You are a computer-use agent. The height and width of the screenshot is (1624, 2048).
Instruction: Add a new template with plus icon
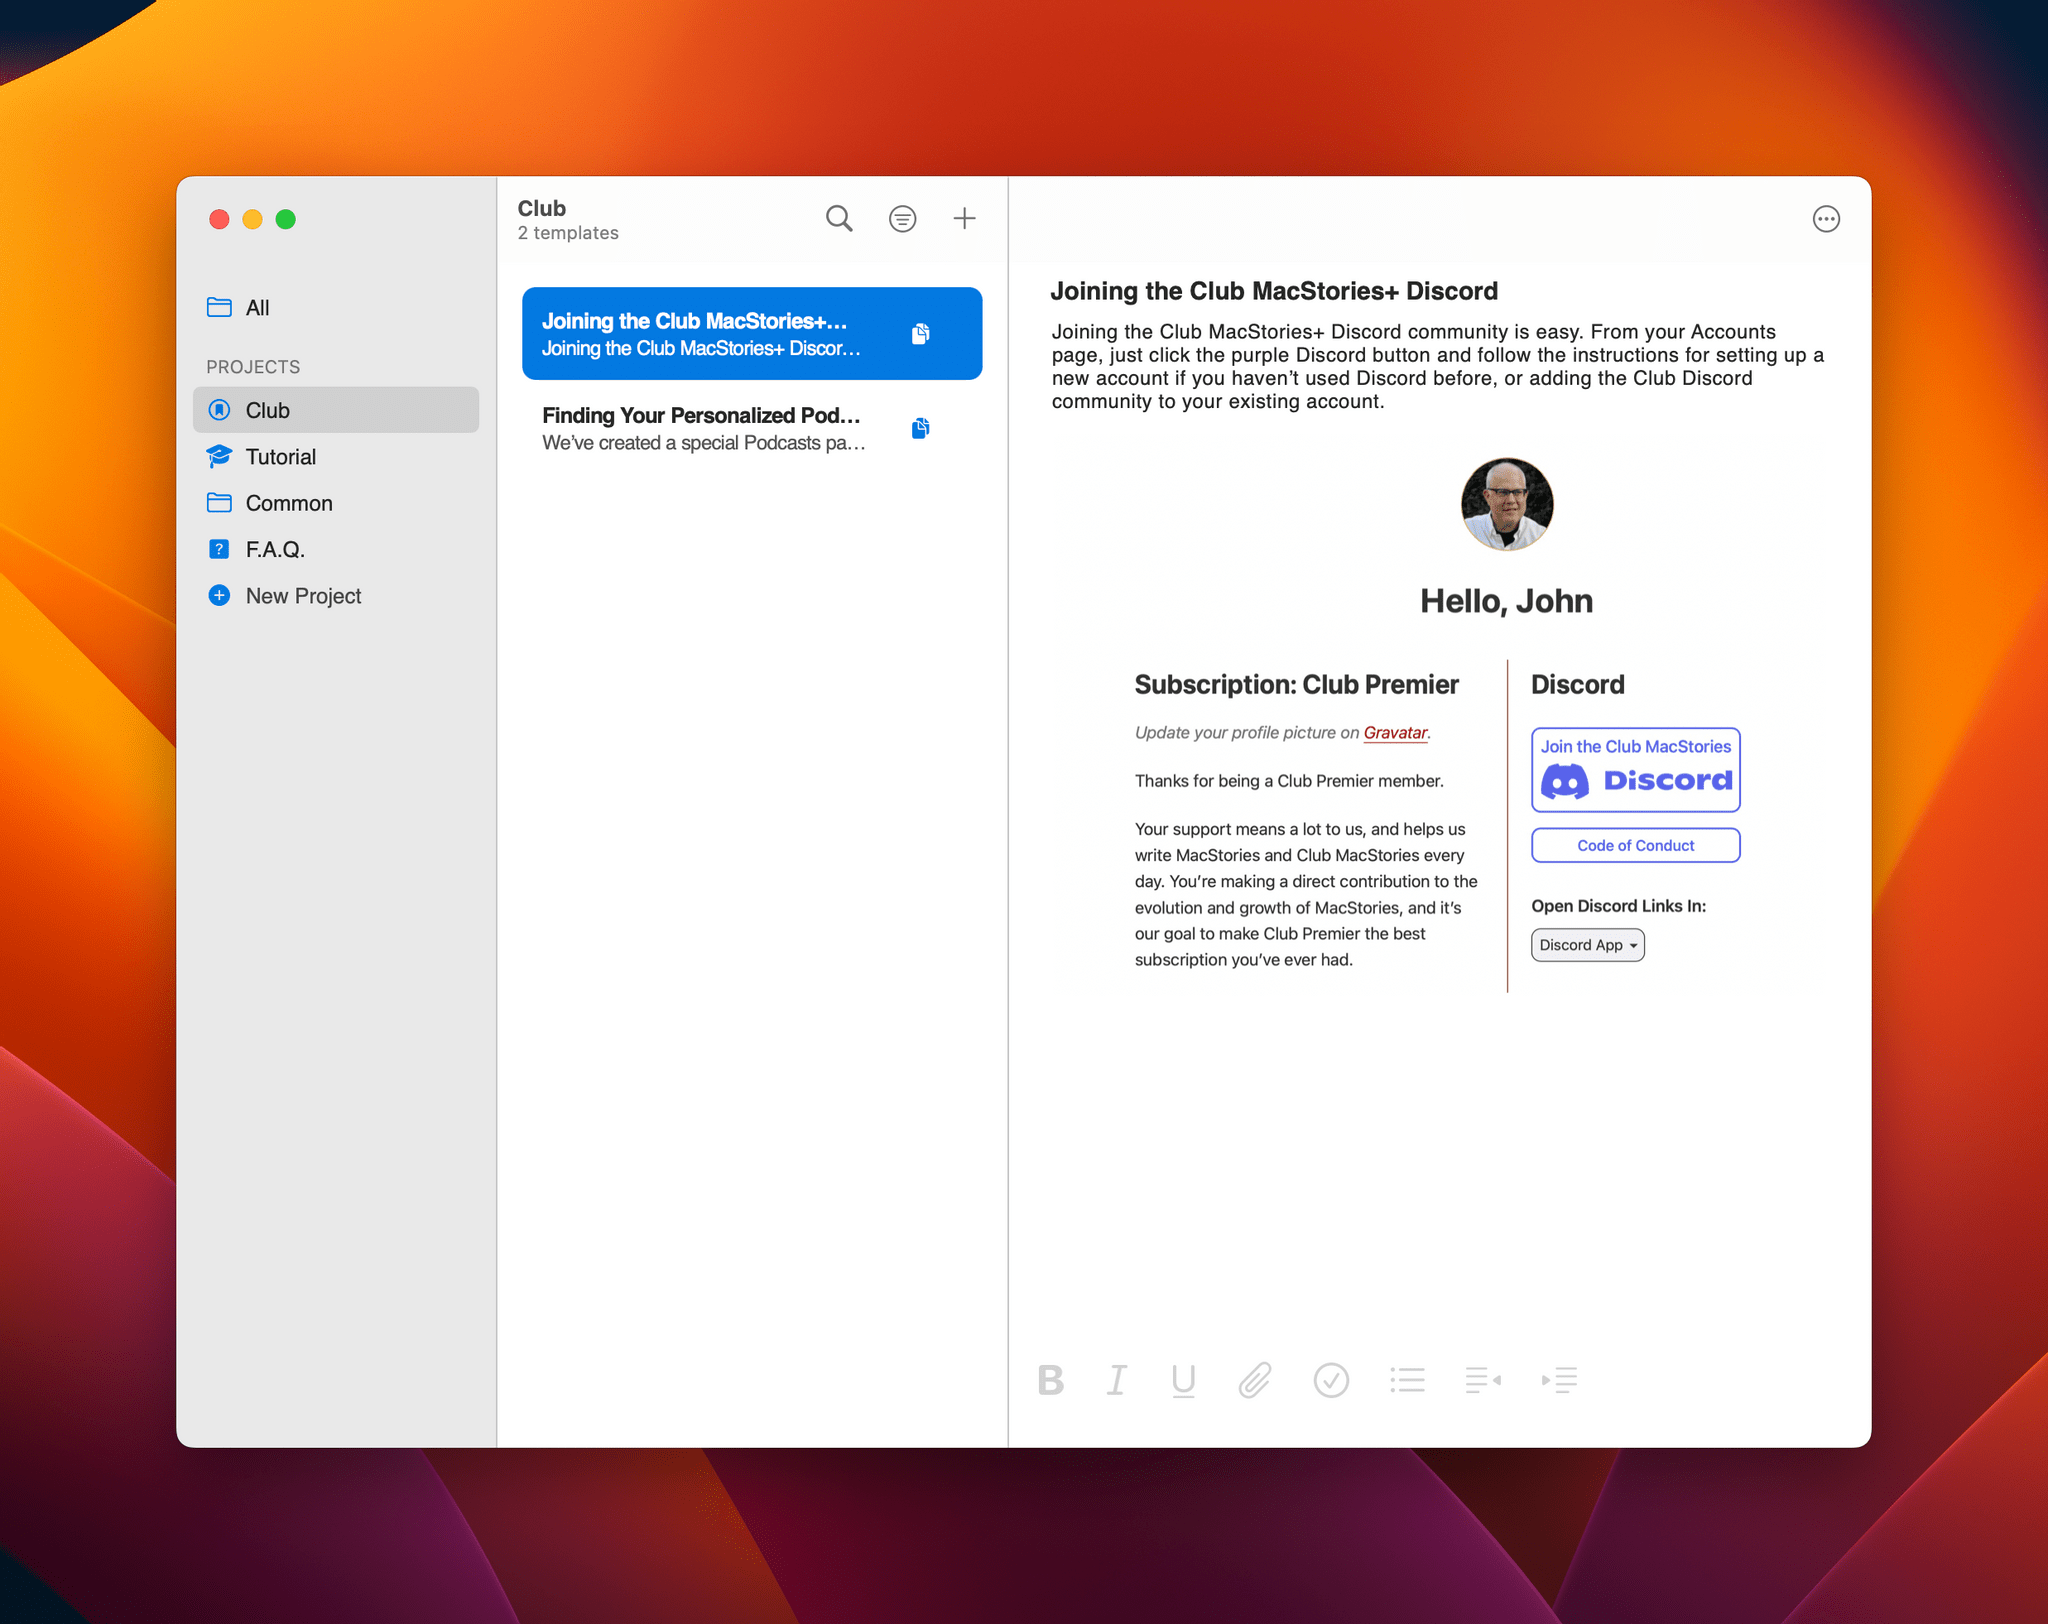tap(964, 218)
